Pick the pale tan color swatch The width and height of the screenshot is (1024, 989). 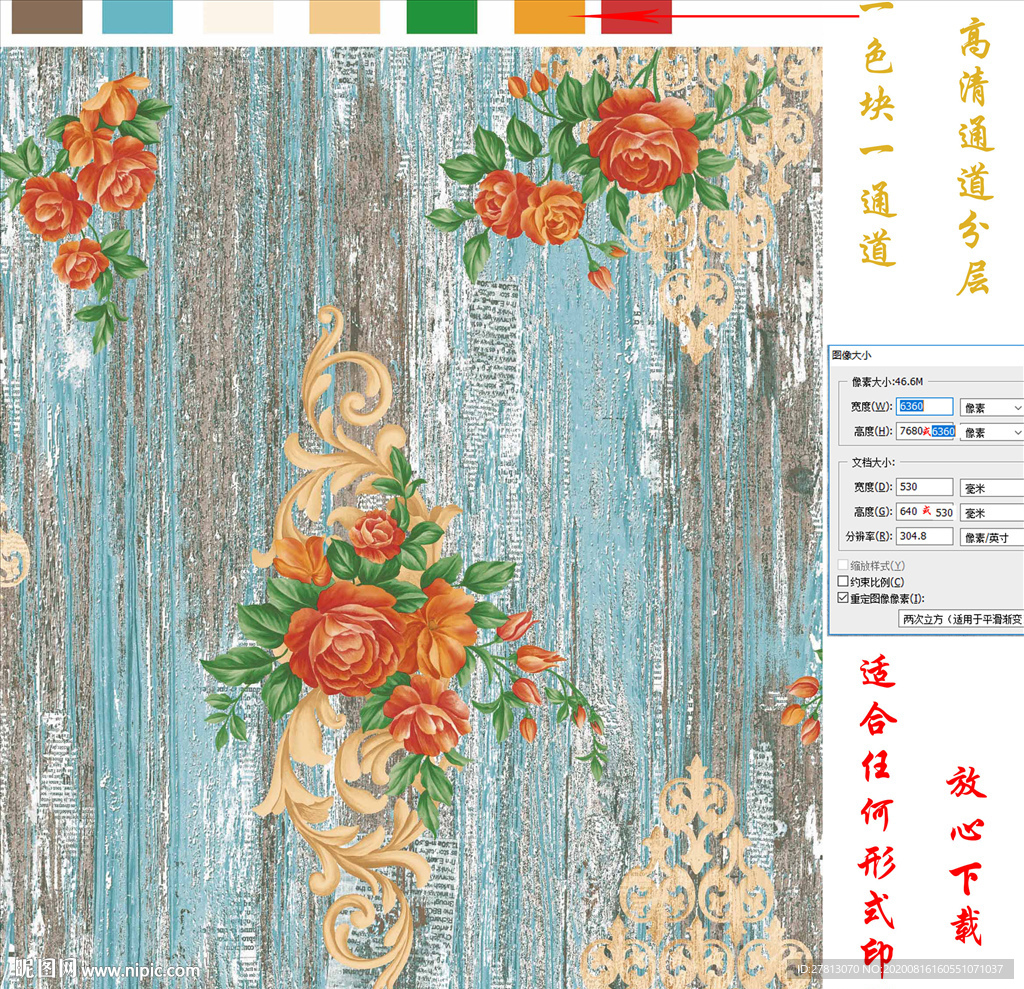pos(344,16)
